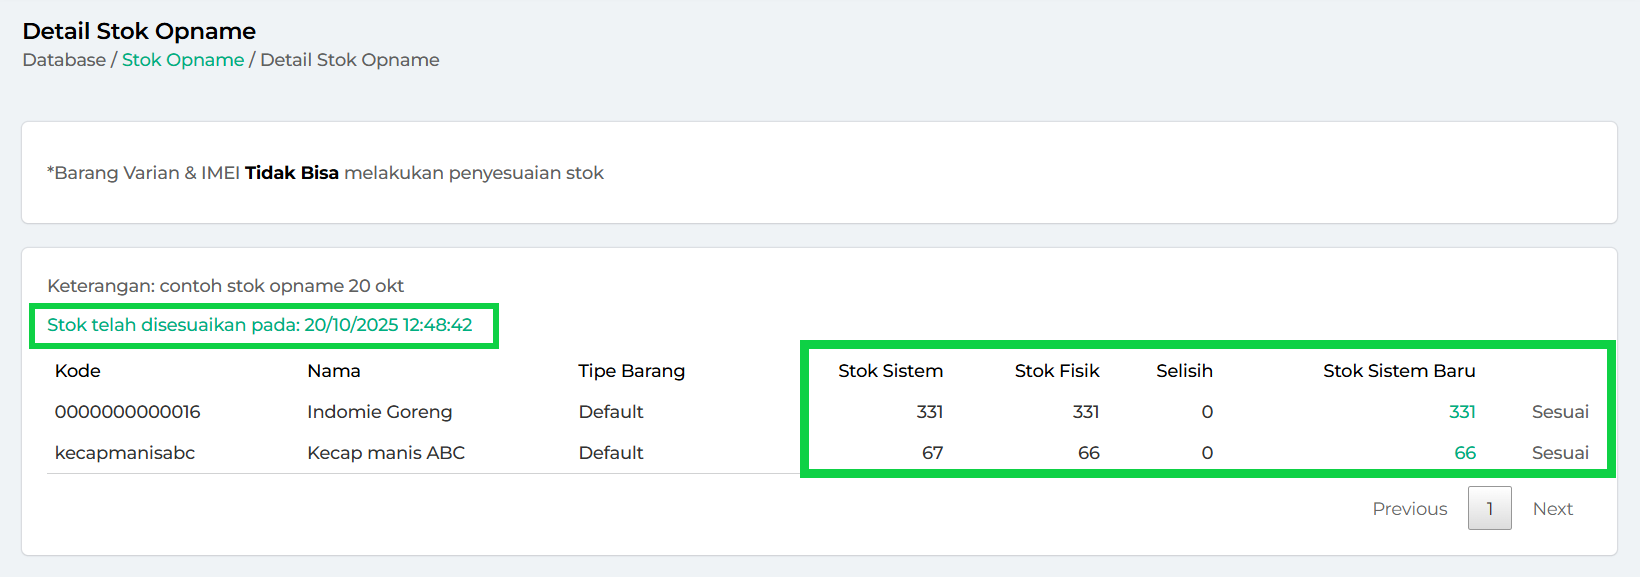Sort by the Nama column header
Image resolution: width=1640 pixels, height=577 pixels.
[334, 371]
